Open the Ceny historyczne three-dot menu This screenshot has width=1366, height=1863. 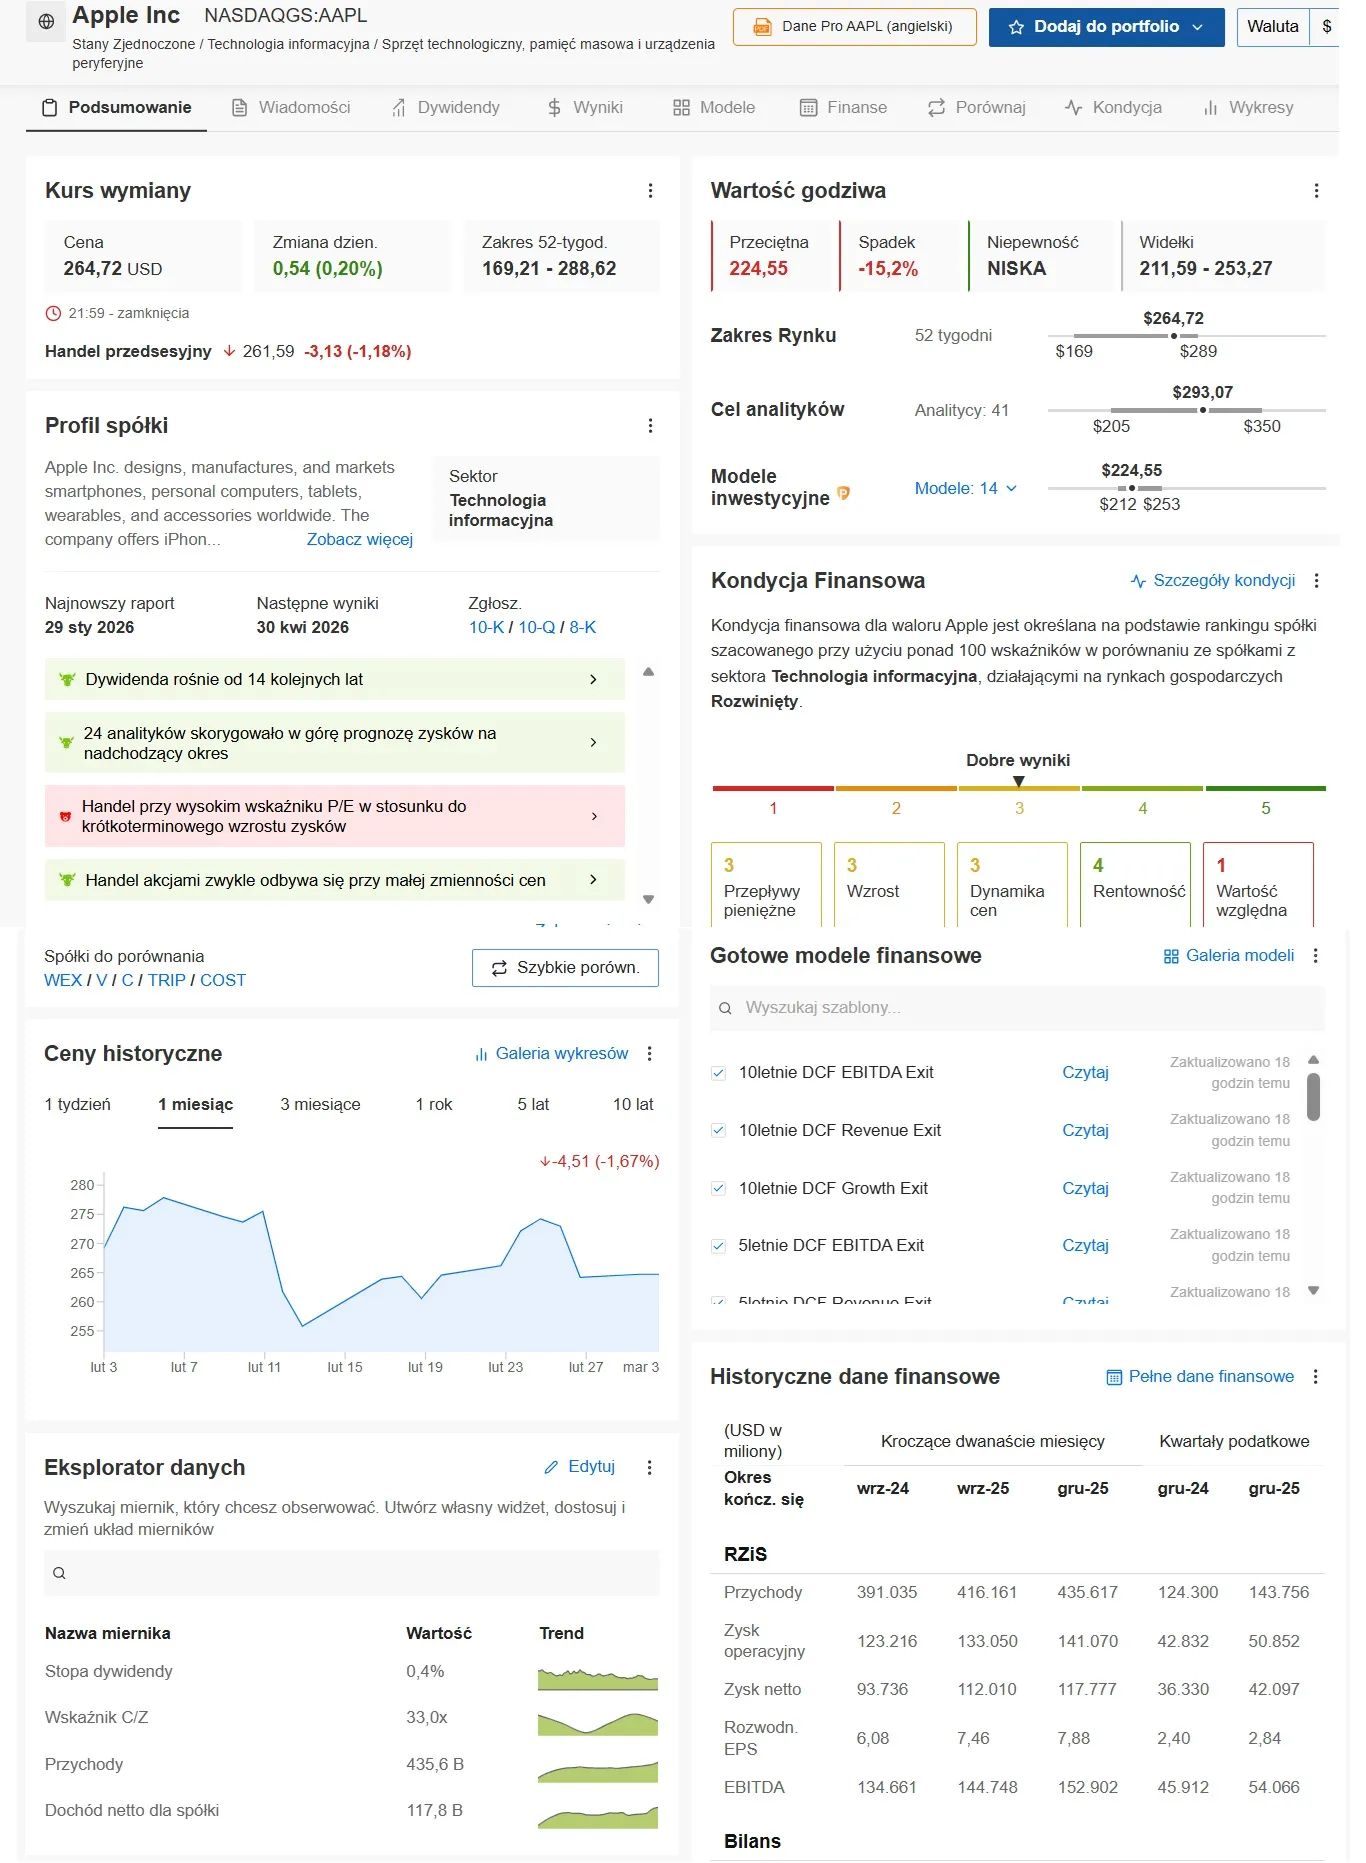pos(649,1054)
